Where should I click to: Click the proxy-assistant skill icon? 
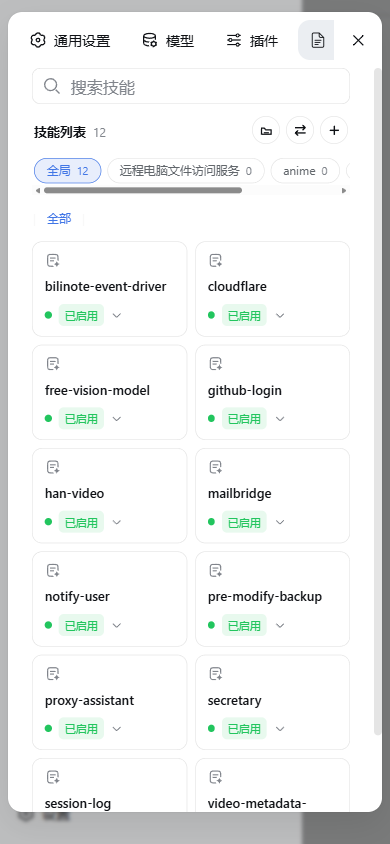(x=53, y=674)
